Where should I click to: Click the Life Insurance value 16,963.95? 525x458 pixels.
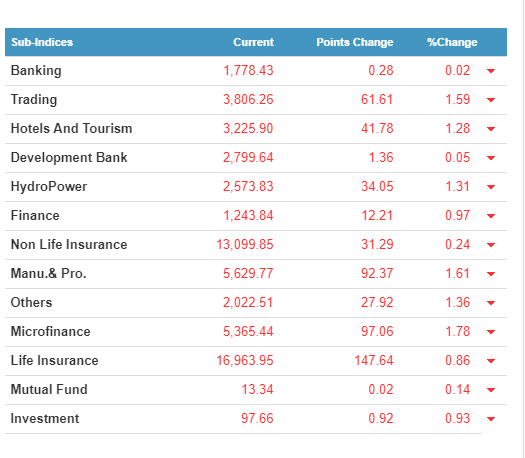[245, 361]
